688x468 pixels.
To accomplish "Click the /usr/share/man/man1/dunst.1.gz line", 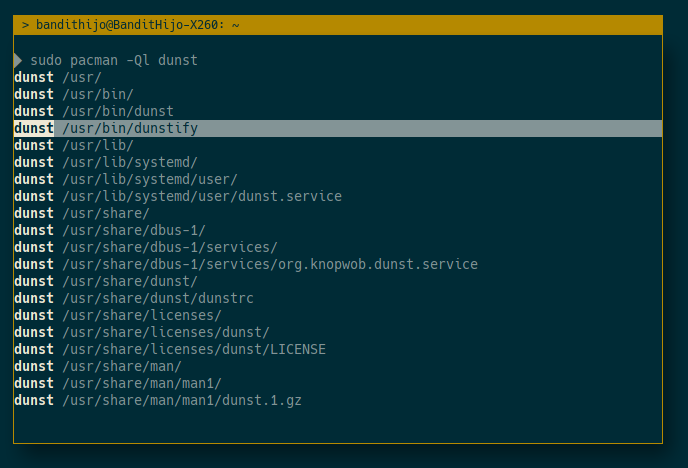I will 181,400.
